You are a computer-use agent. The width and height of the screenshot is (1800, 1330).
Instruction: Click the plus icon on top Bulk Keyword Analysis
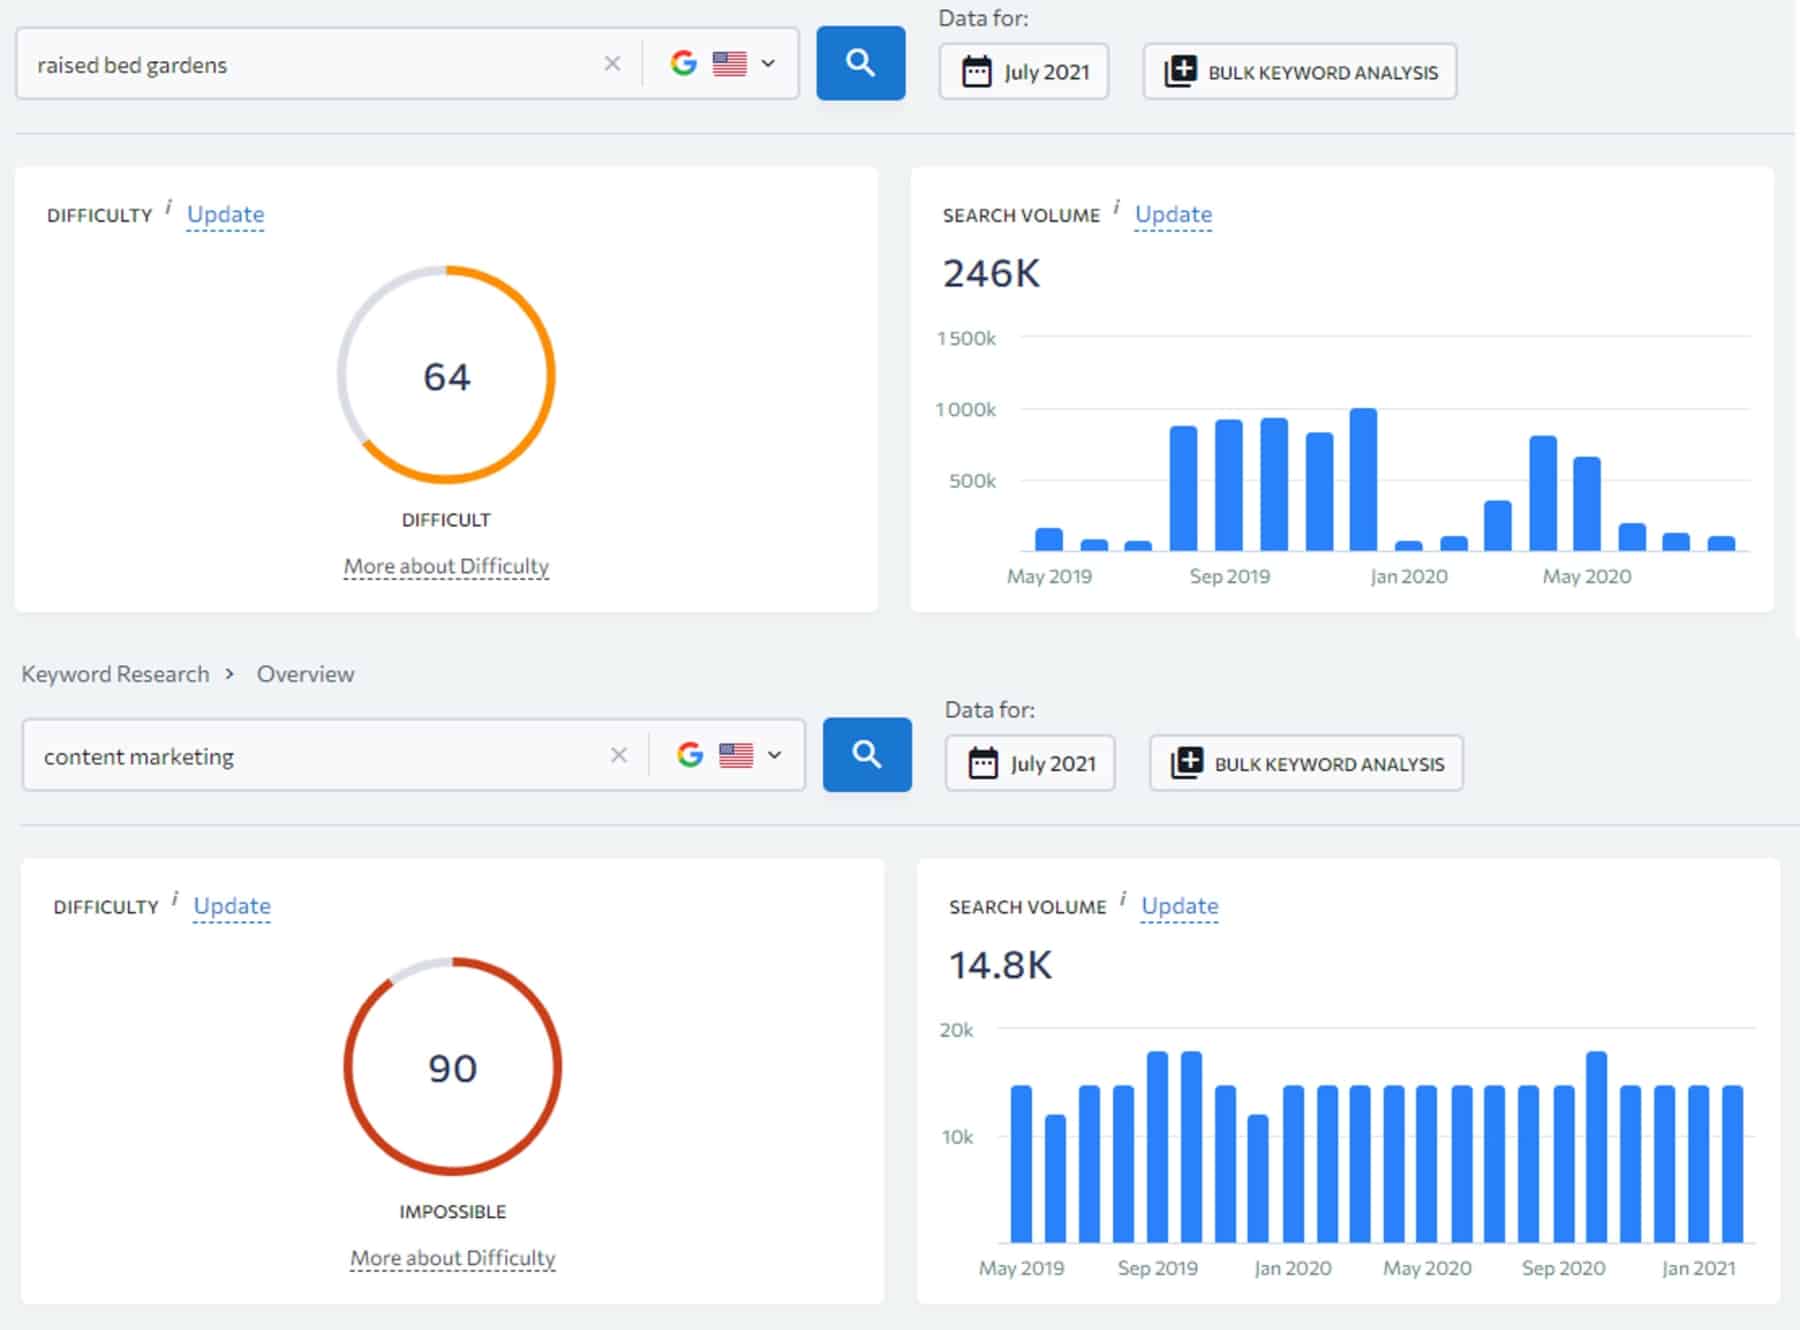pos(1180,72)
